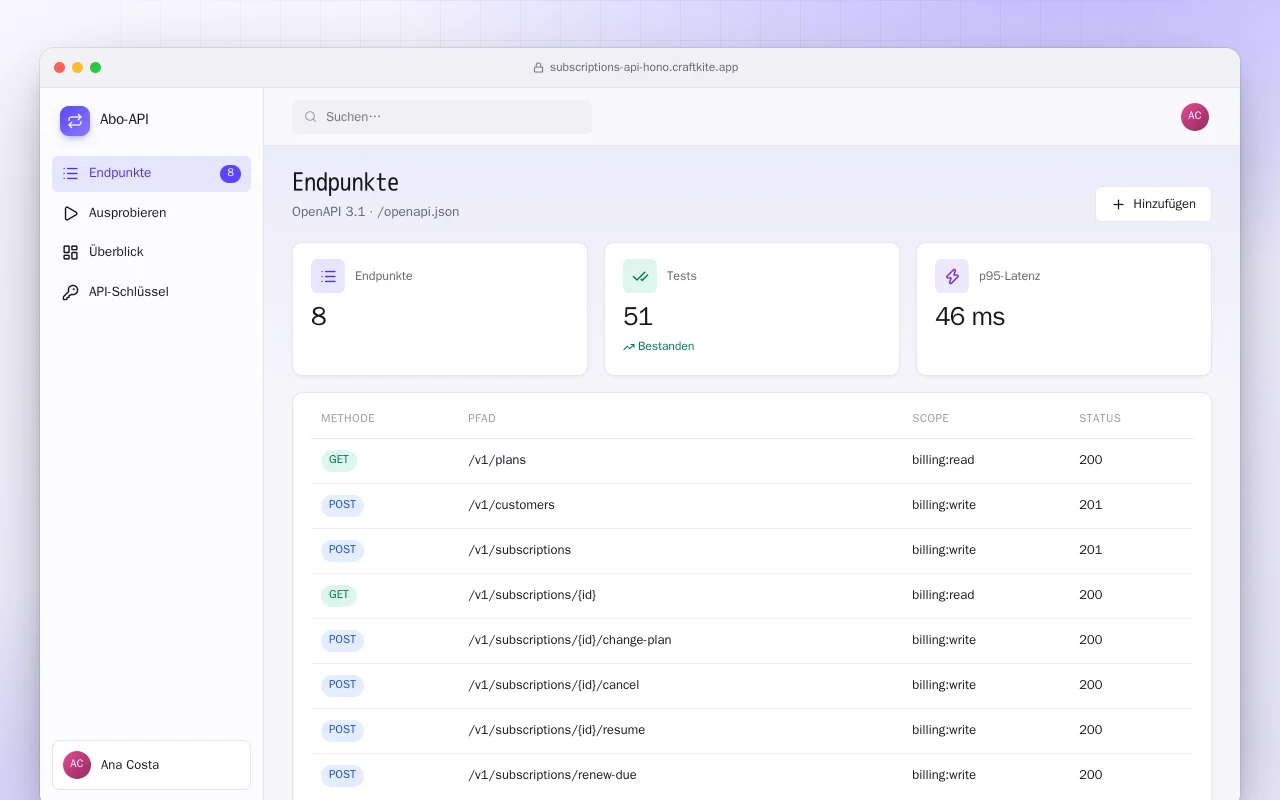Click the POST badge for /v1/customers
The image size is (1280, 800).
342,505
